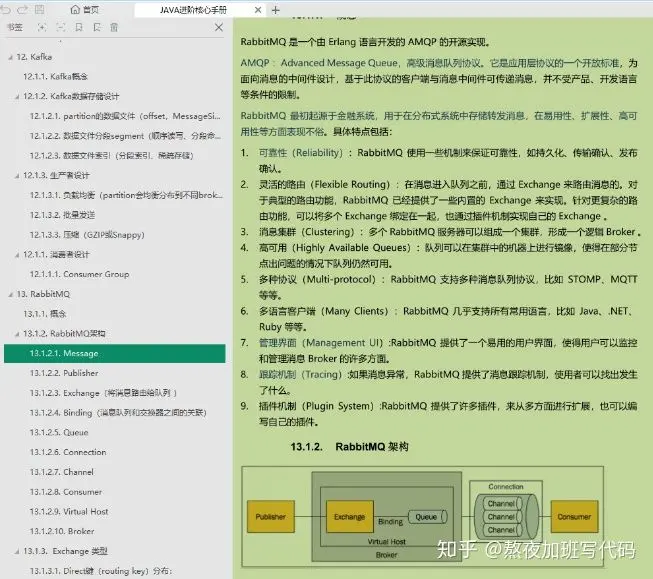The image size is (653, 579).
Task: Collapse the 13. RabbitMQ bookmark
Action: (x=10, y=295)
